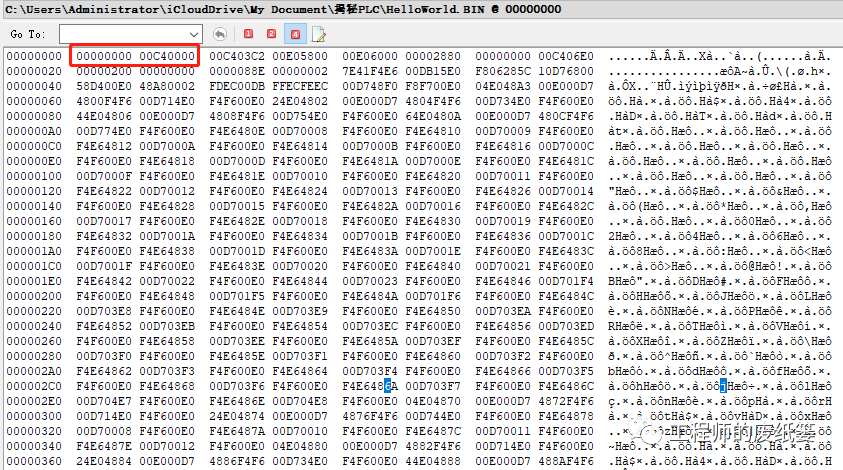Select hex value FFECFEEC
Viewport: 843px width, 470px height.
click(300, 86)
